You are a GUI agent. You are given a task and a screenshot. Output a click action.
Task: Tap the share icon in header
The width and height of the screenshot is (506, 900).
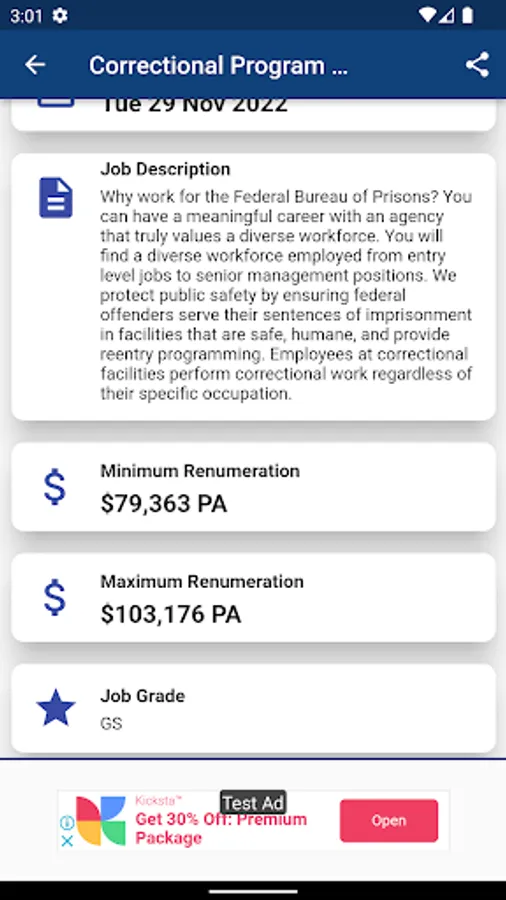(x=477, y=65)
